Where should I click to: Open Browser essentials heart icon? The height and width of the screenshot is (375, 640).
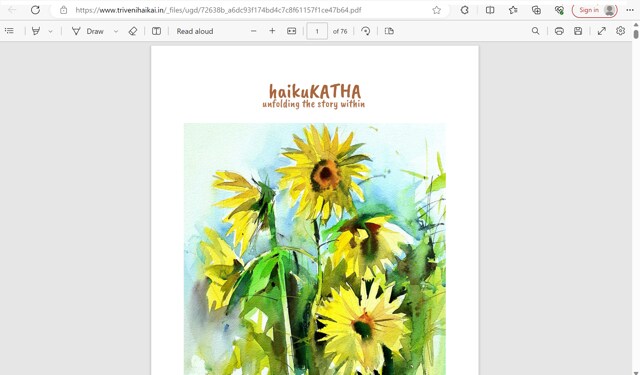[x=559, y=10]
